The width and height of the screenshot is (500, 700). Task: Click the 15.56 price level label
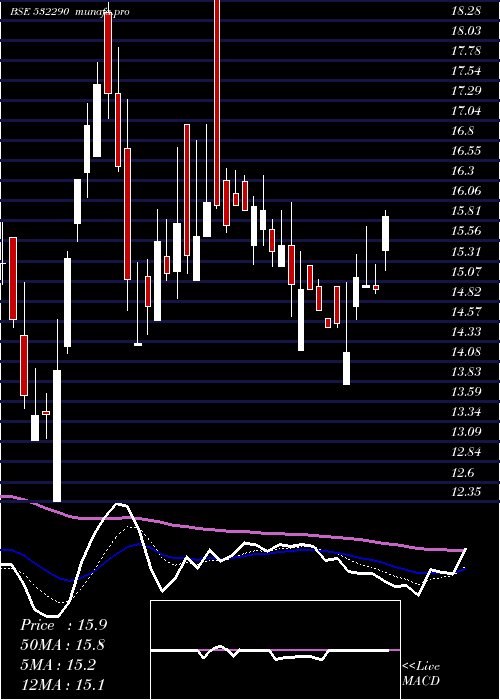(466, 231)
